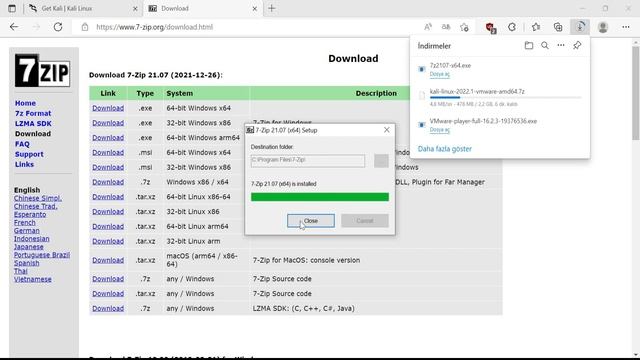Search downloads in İndirmeler panel
This screenshot has width=640, height=360.
pyautogui.click(x=545, y=45)
